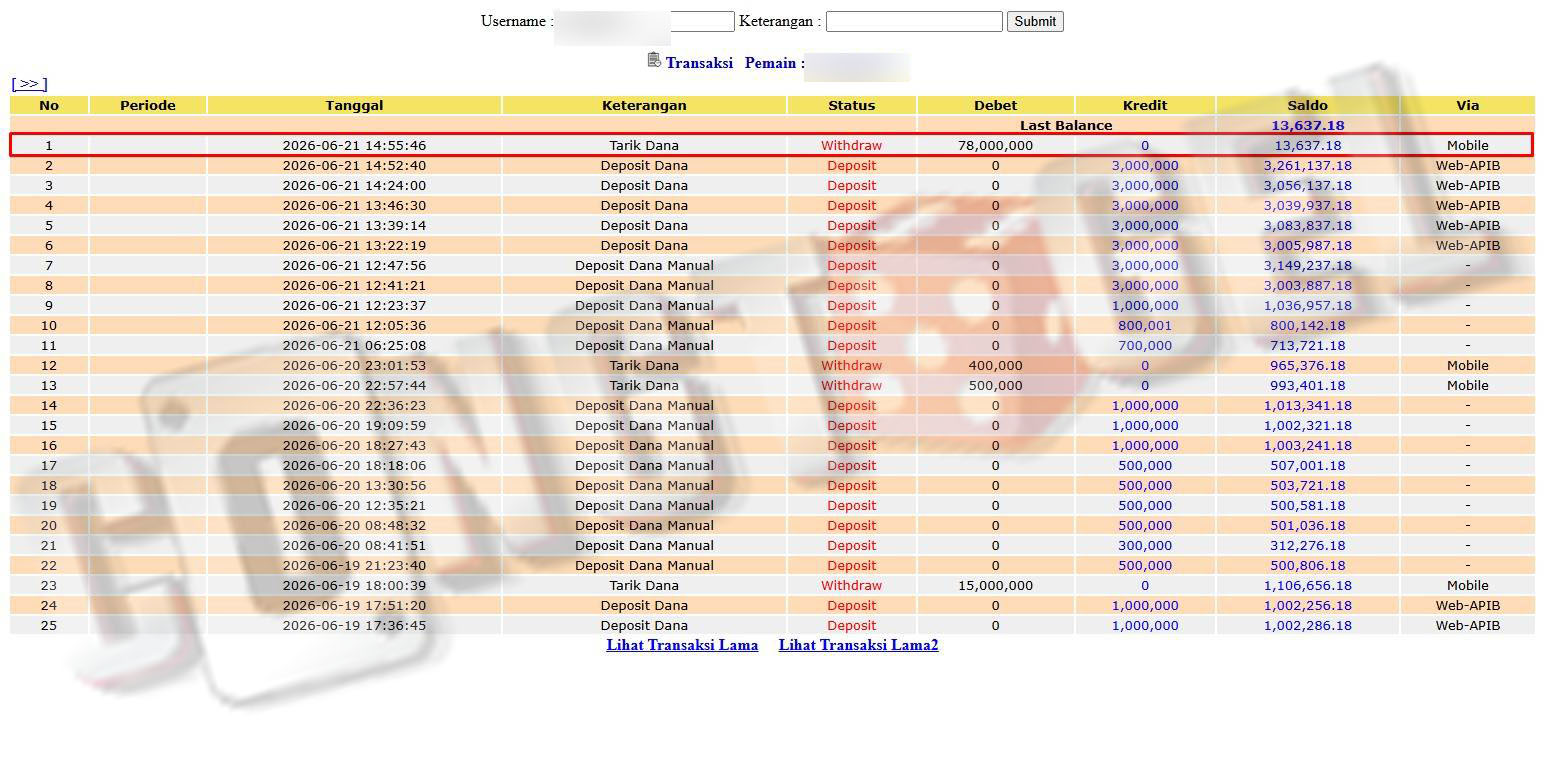Click the Last Balance value 13,637.18

[x=1307, y=125]
